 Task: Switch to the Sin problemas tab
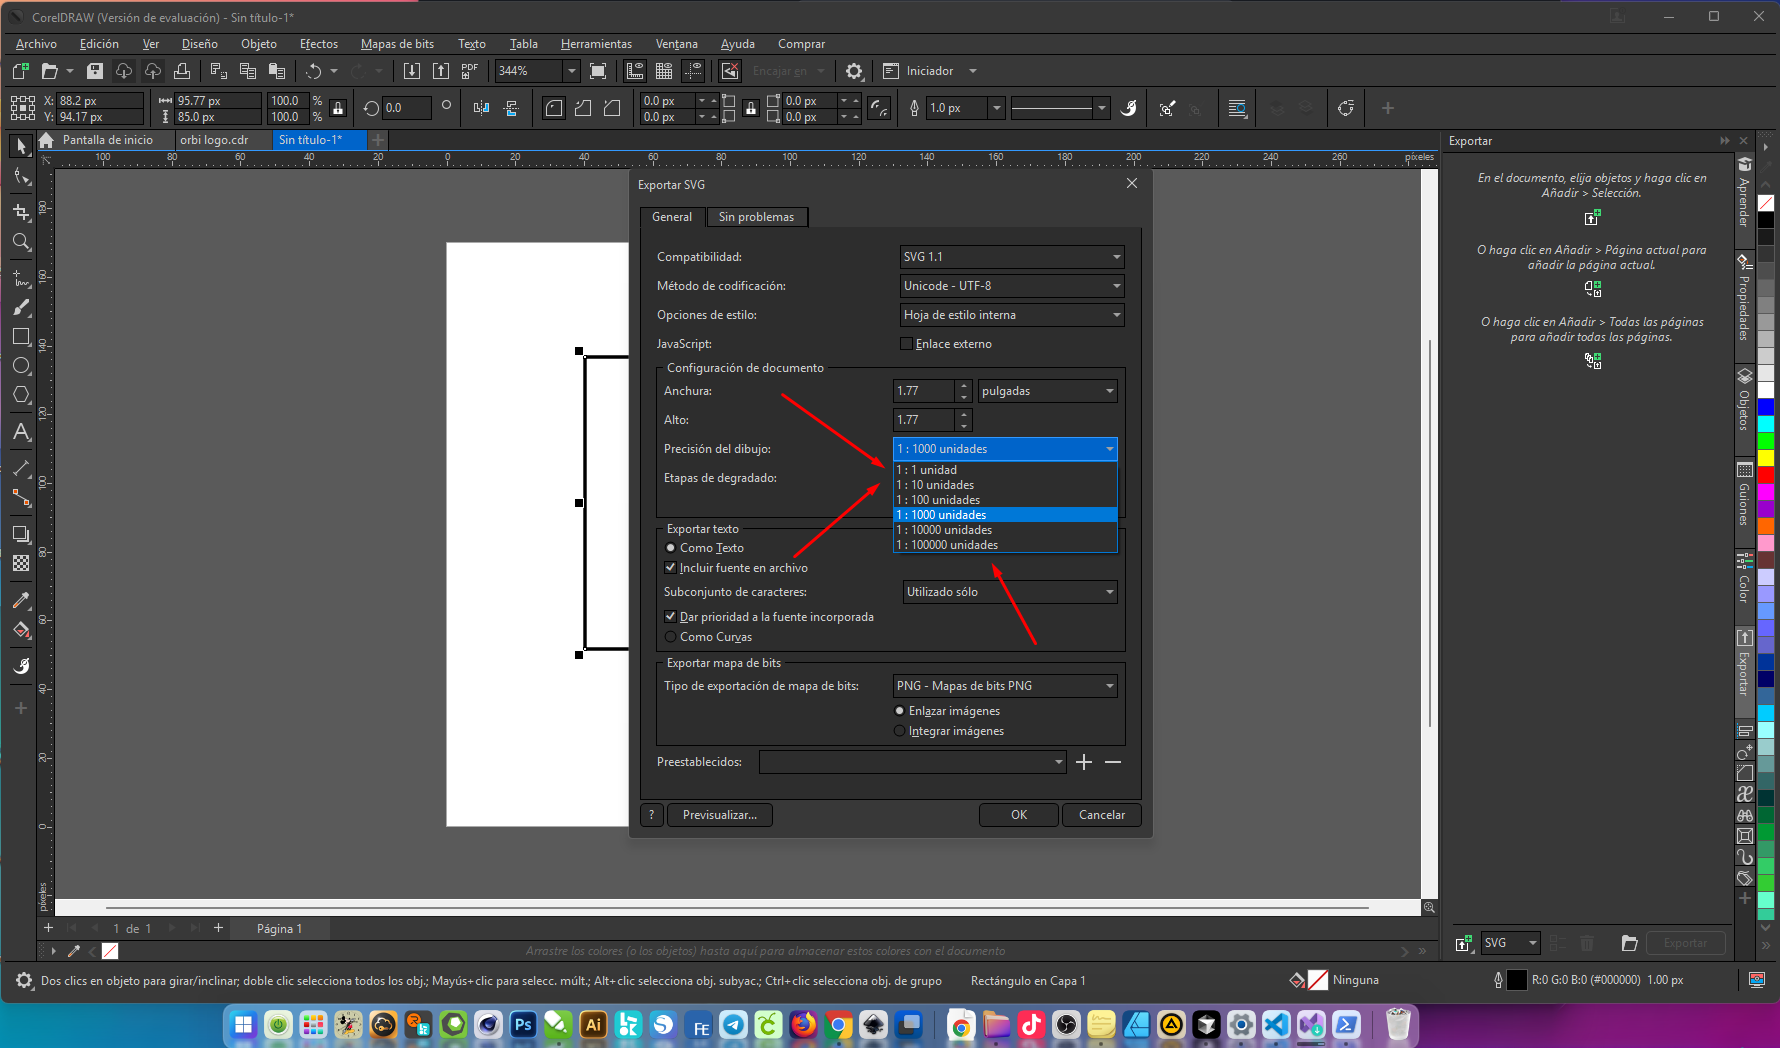(756, 217)
